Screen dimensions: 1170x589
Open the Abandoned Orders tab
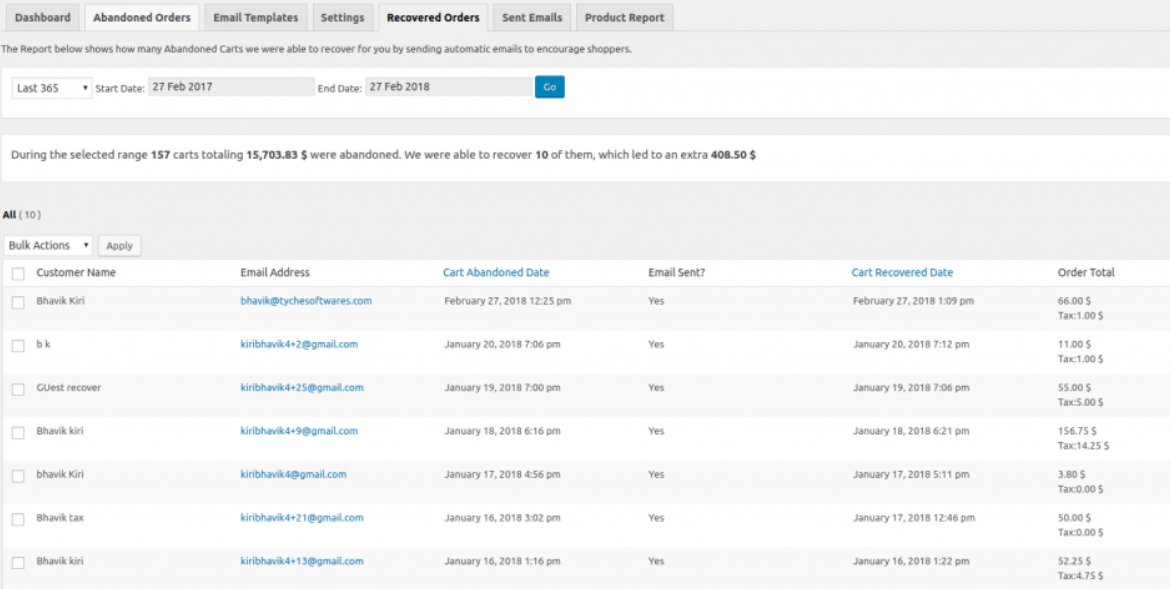tap(142, 18)
